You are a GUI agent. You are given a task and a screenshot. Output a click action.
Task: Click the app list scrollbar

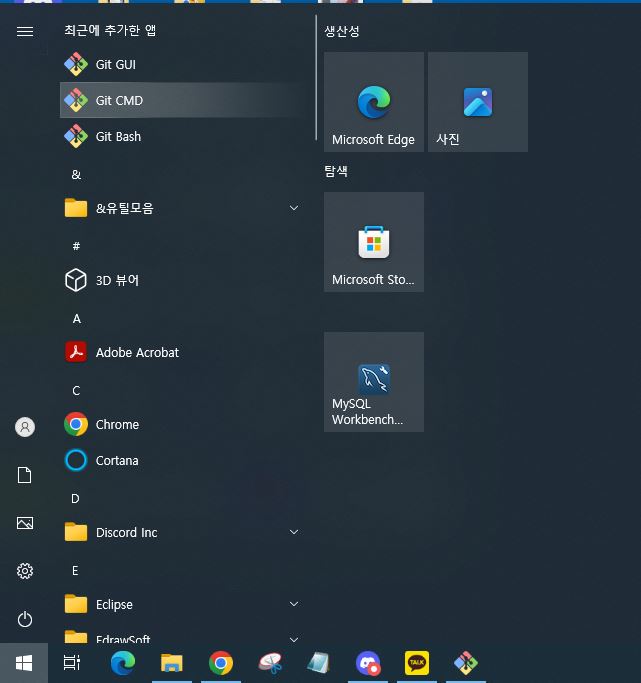(x=316, y=78)
